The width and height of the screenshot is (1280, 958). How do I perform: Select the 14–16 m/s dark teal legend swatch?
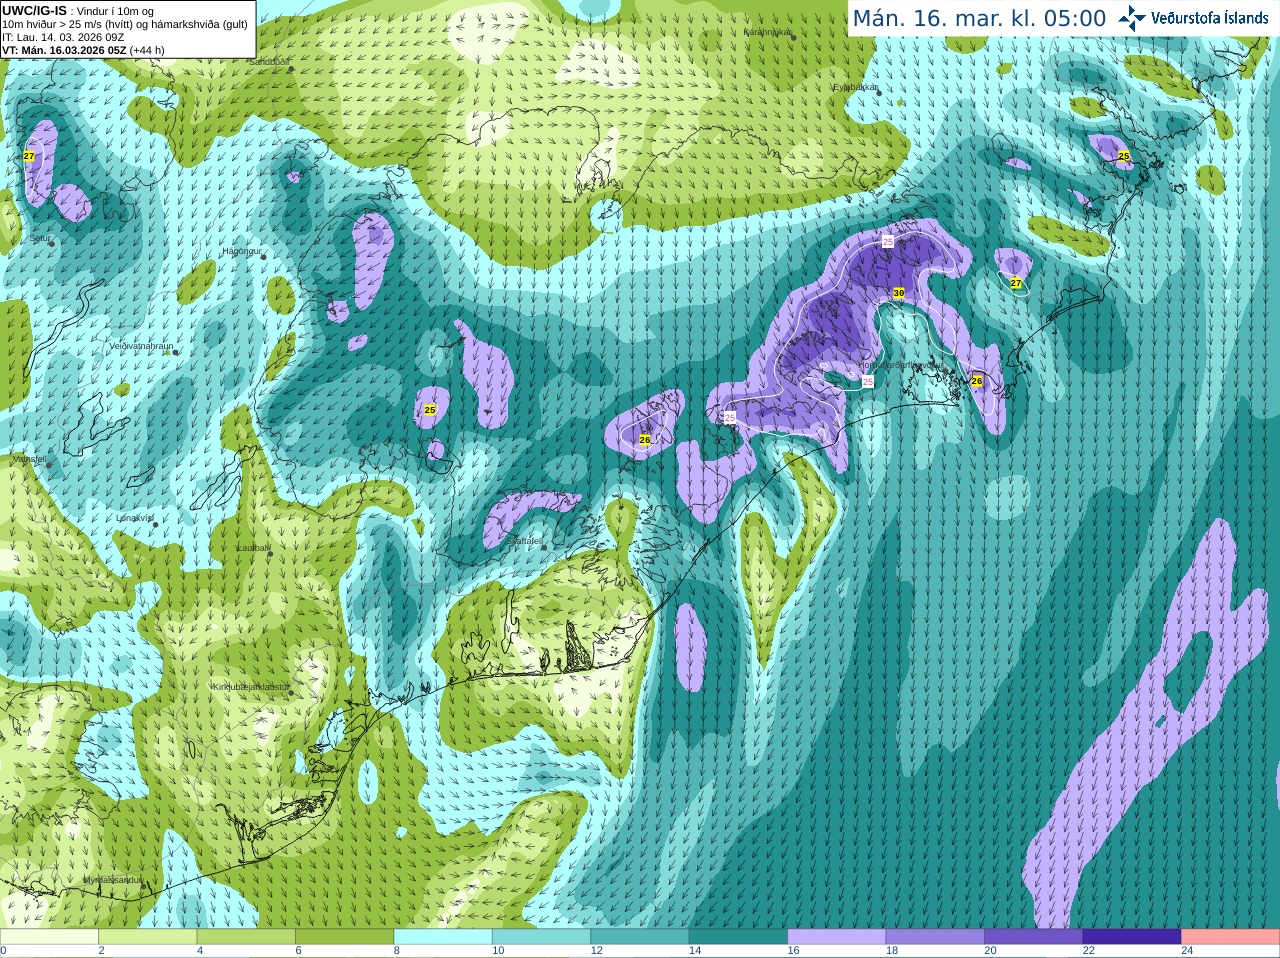coord(738,936)
